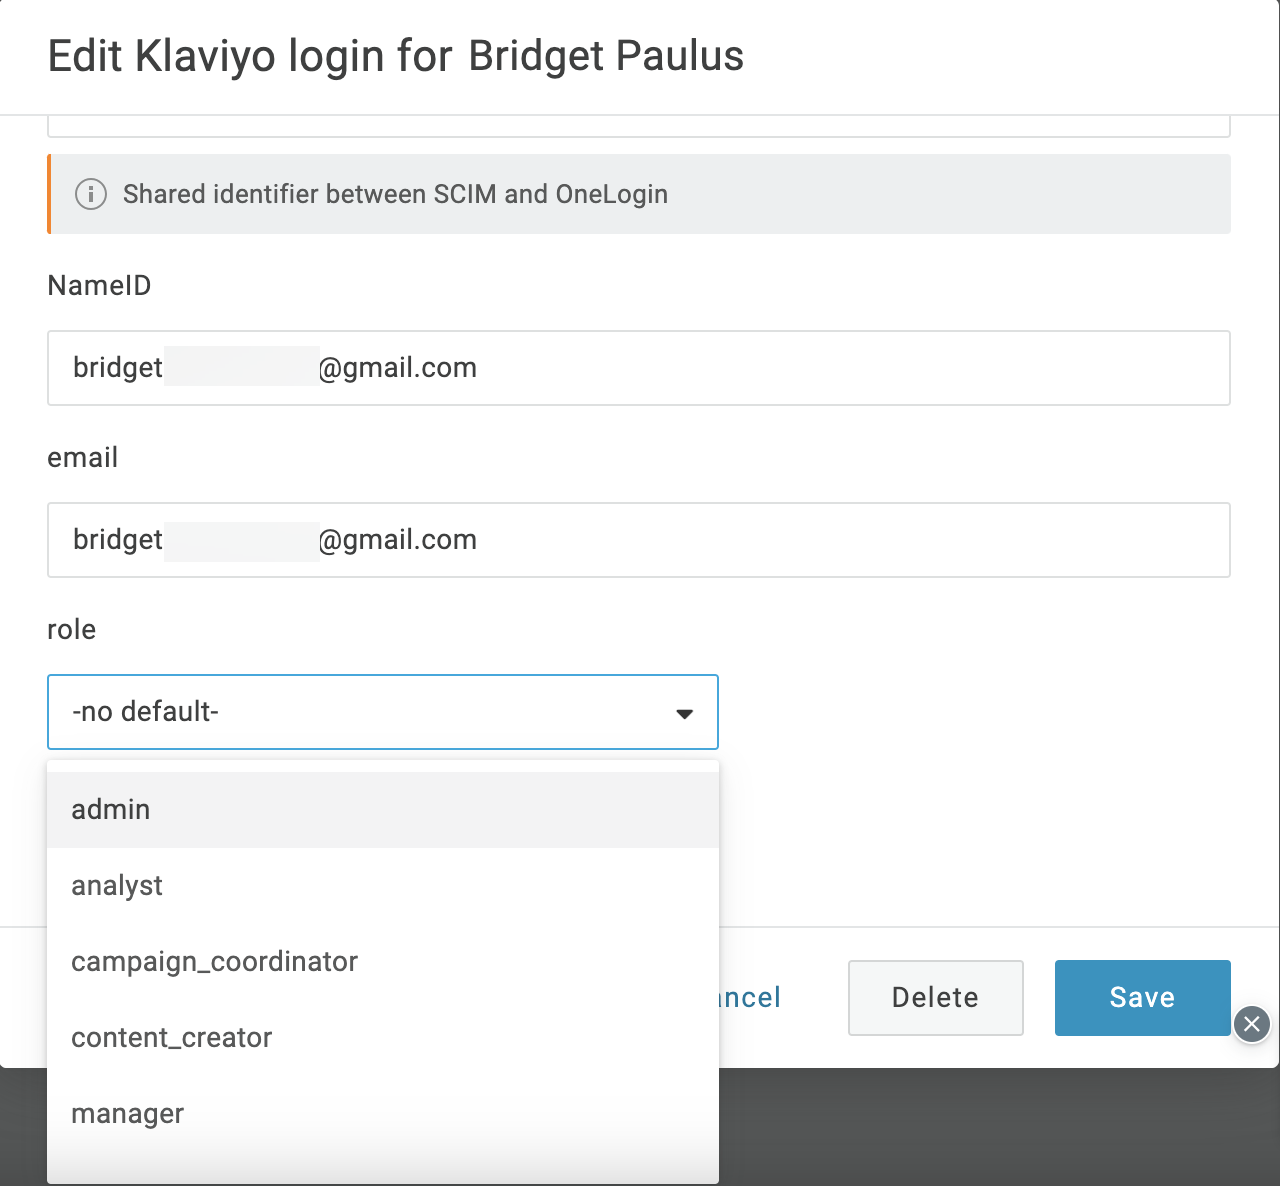The width and height of the screenshot is (1280, 1186).
Task: Choose manager in the role dropdown
Action: coord(382,1114)
